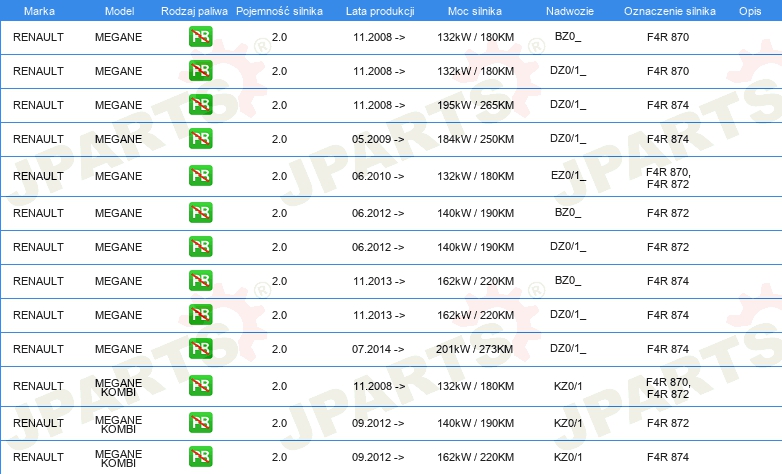Viewport: 782px width, 474px height.
Task: Click DZ0/1_ in the 07.2014 row
Action: [568, 349]
